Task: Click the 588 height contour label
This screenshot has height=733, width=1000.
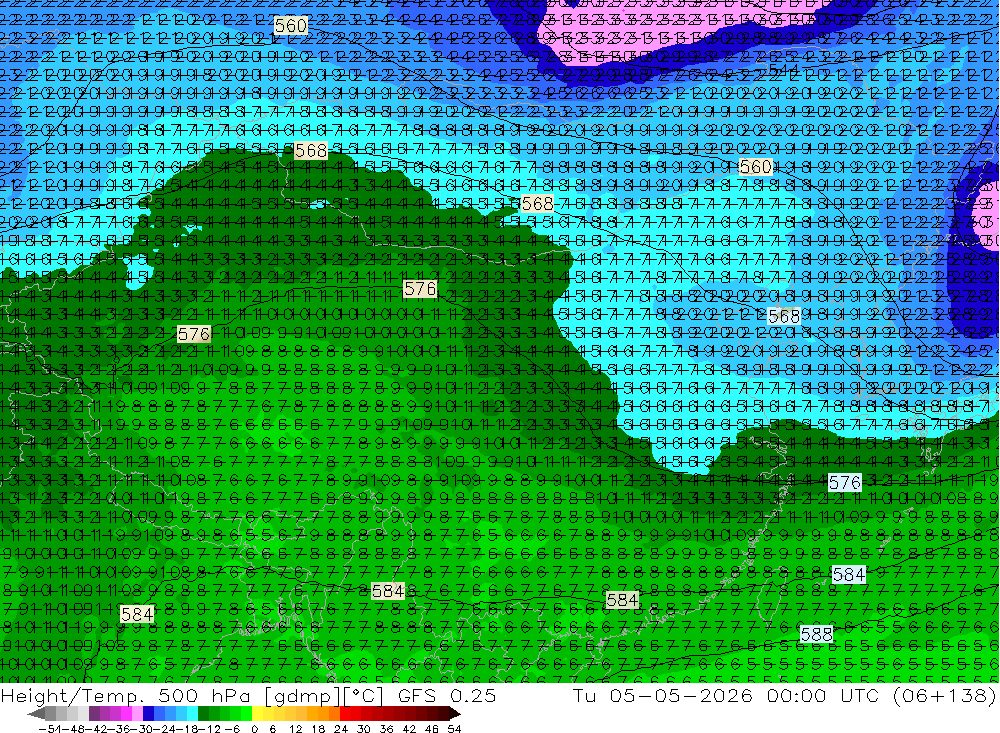Action: click(x=816, y=634)
